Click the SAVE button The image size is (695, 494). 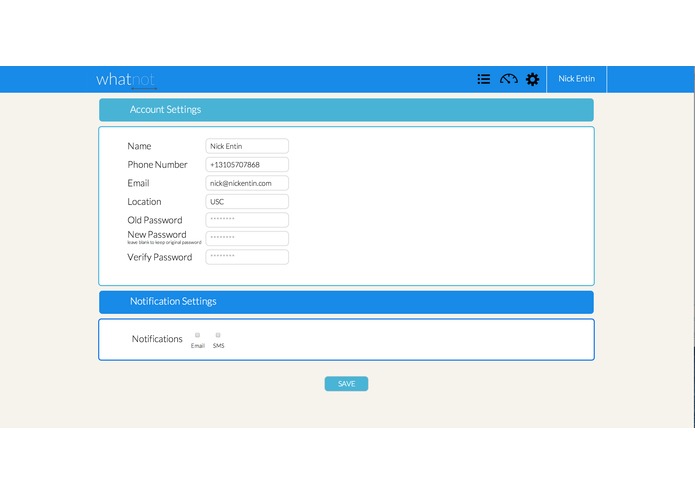coord(346,384)
